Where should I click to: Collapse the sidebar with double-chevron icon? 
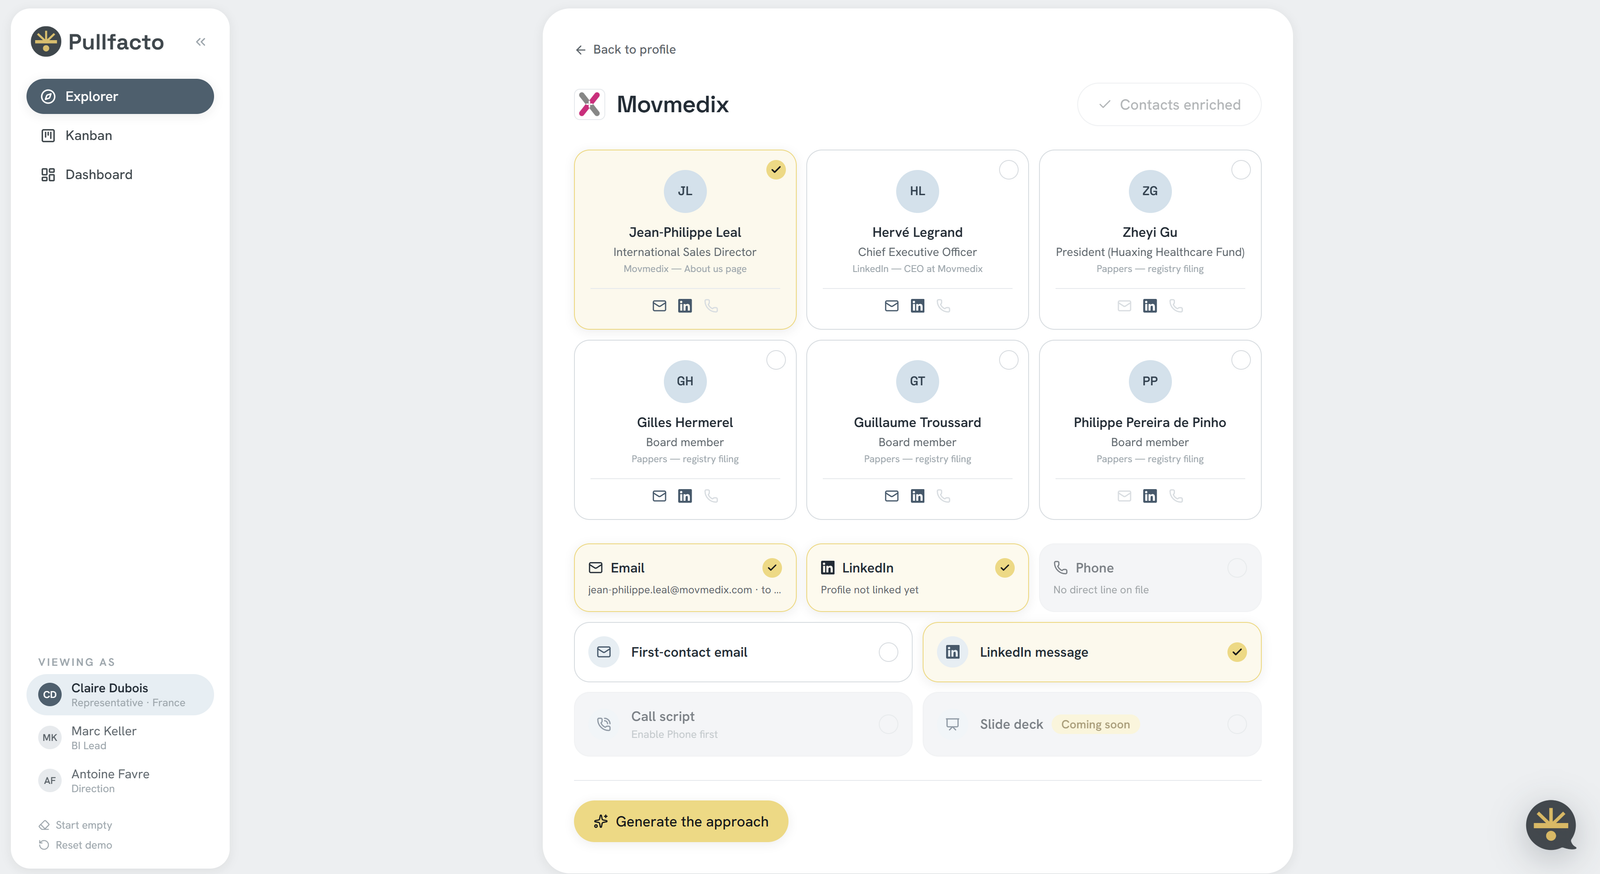pos(201,42)
